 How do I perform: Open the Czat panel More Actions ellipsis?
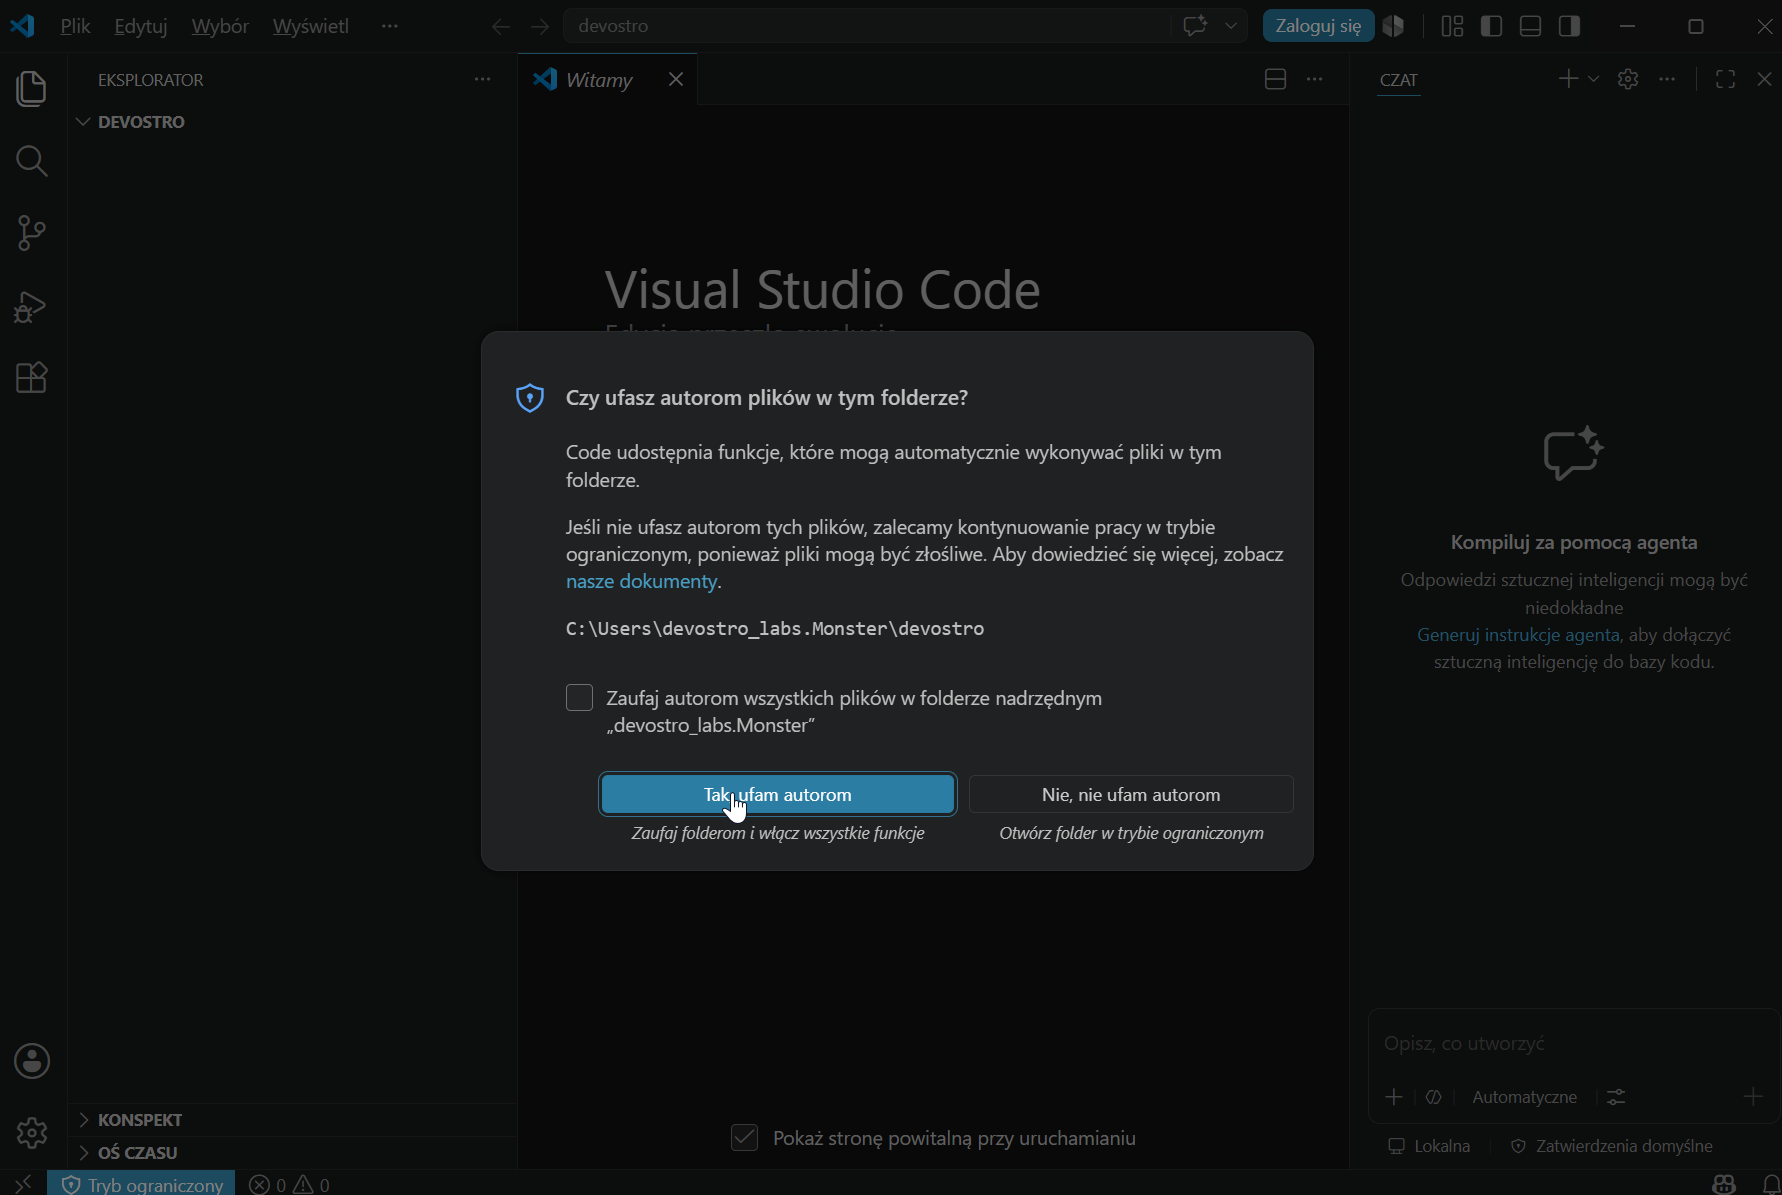pos(1667,79)
